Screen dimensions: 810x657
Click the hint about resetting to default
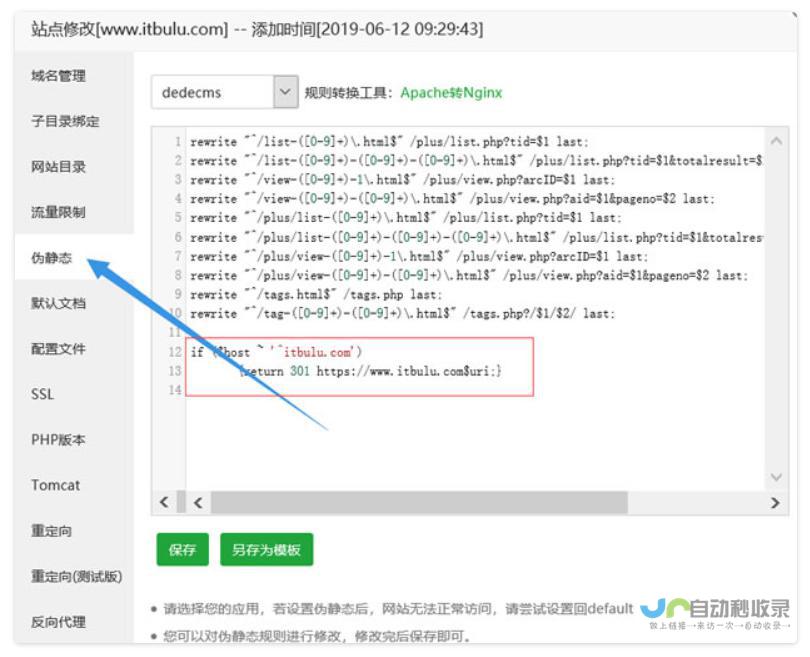(398, 609)
